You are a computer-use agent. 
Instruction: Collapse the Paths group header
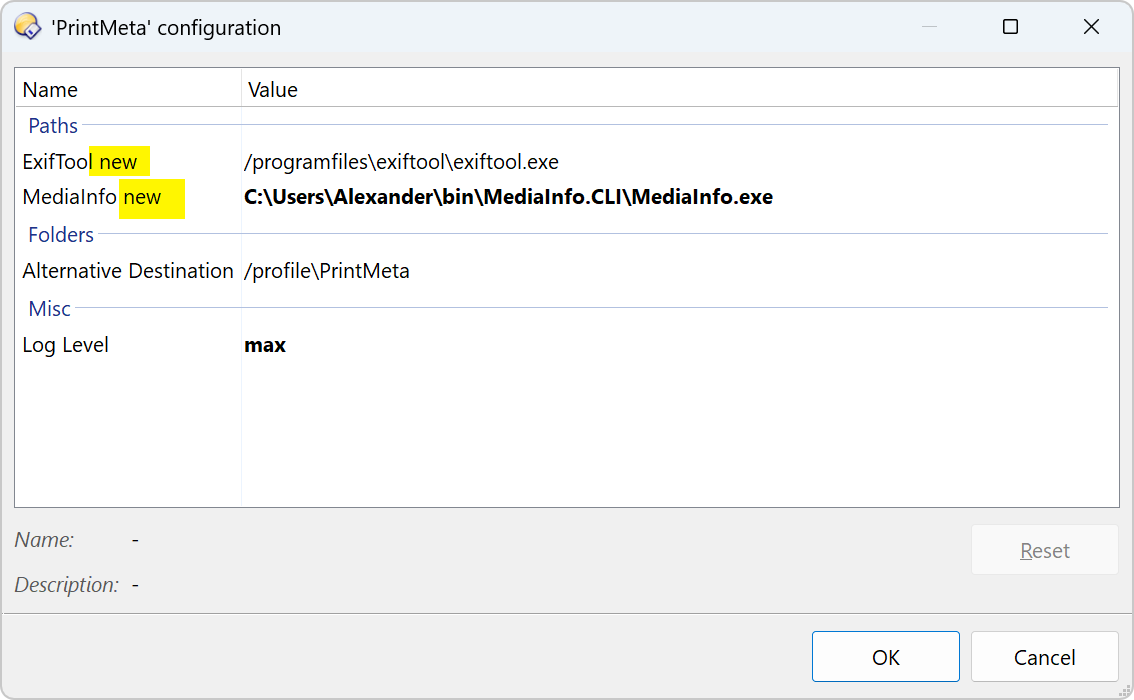pyautogui.click(x=53, y=126)
